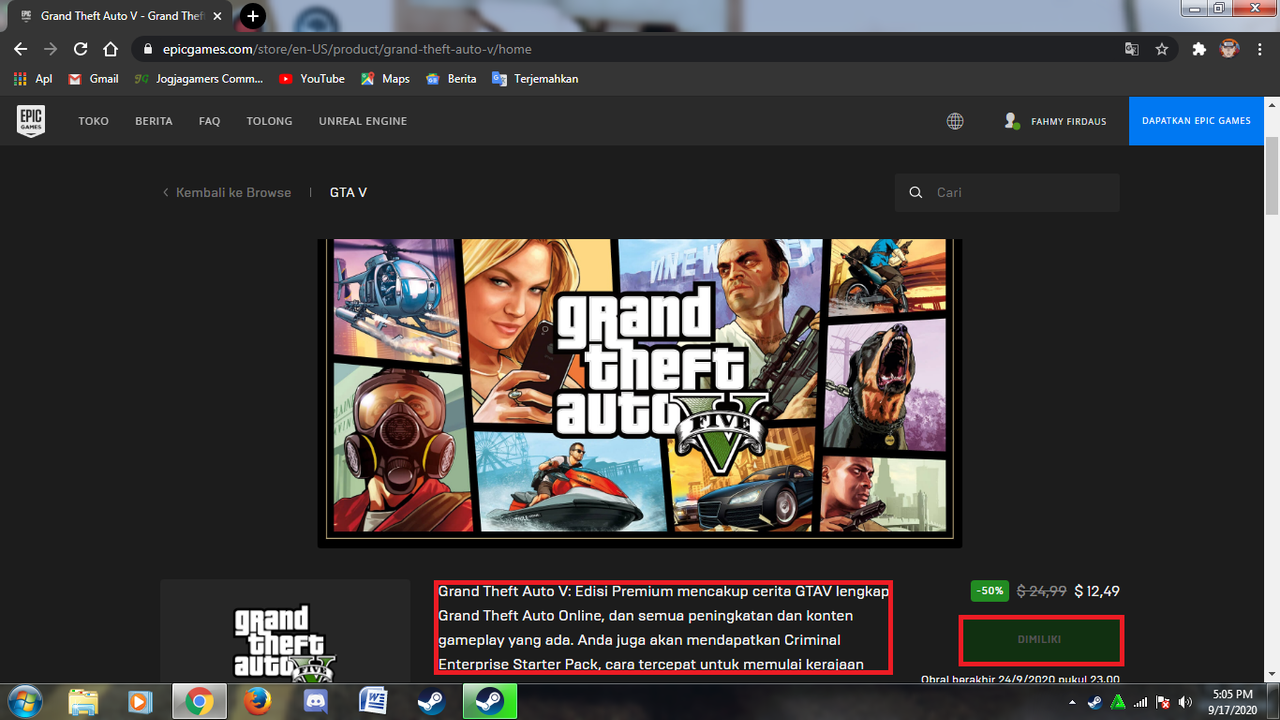Go back with the browser back arrow
1280x720 pixels.
point(20,49)
